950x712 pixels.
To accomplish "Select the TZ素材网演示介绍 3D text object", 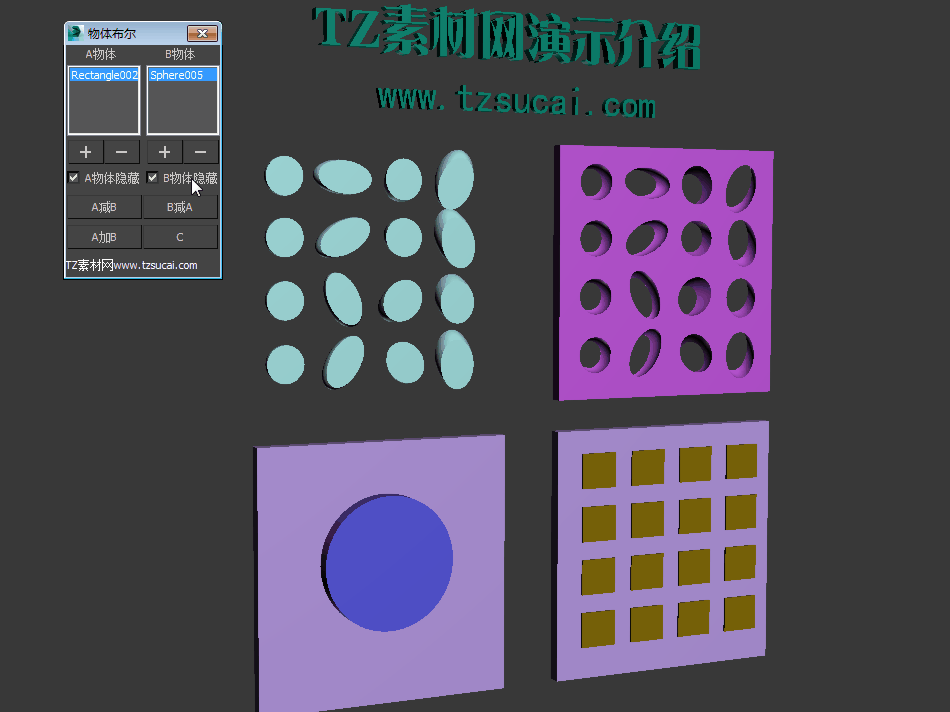I will [508, 38].
